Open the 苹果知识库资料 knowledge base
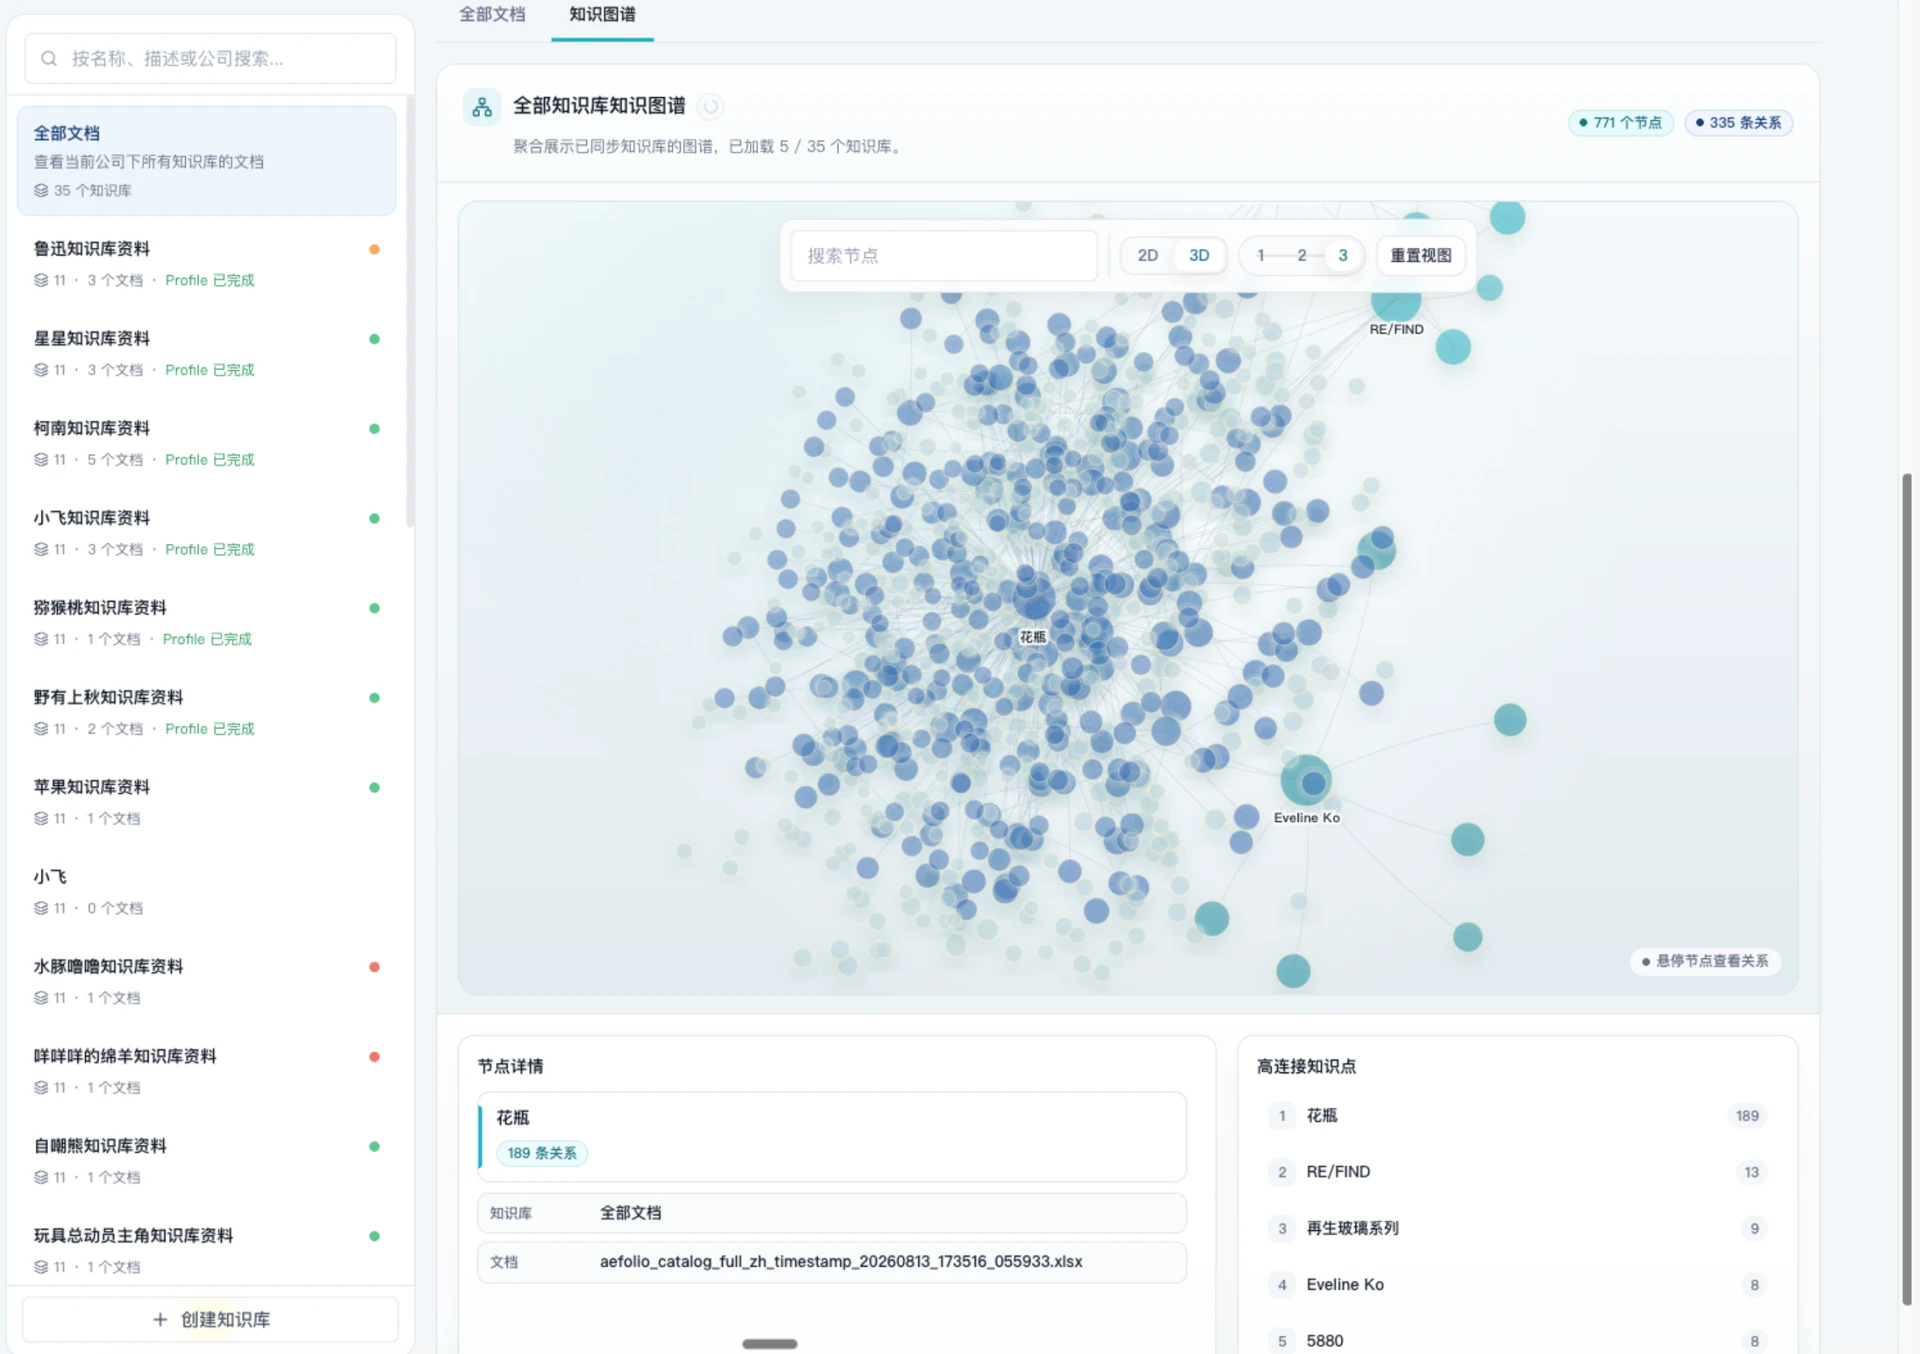Screen dimensions: 1920x1354 point(206,802)
